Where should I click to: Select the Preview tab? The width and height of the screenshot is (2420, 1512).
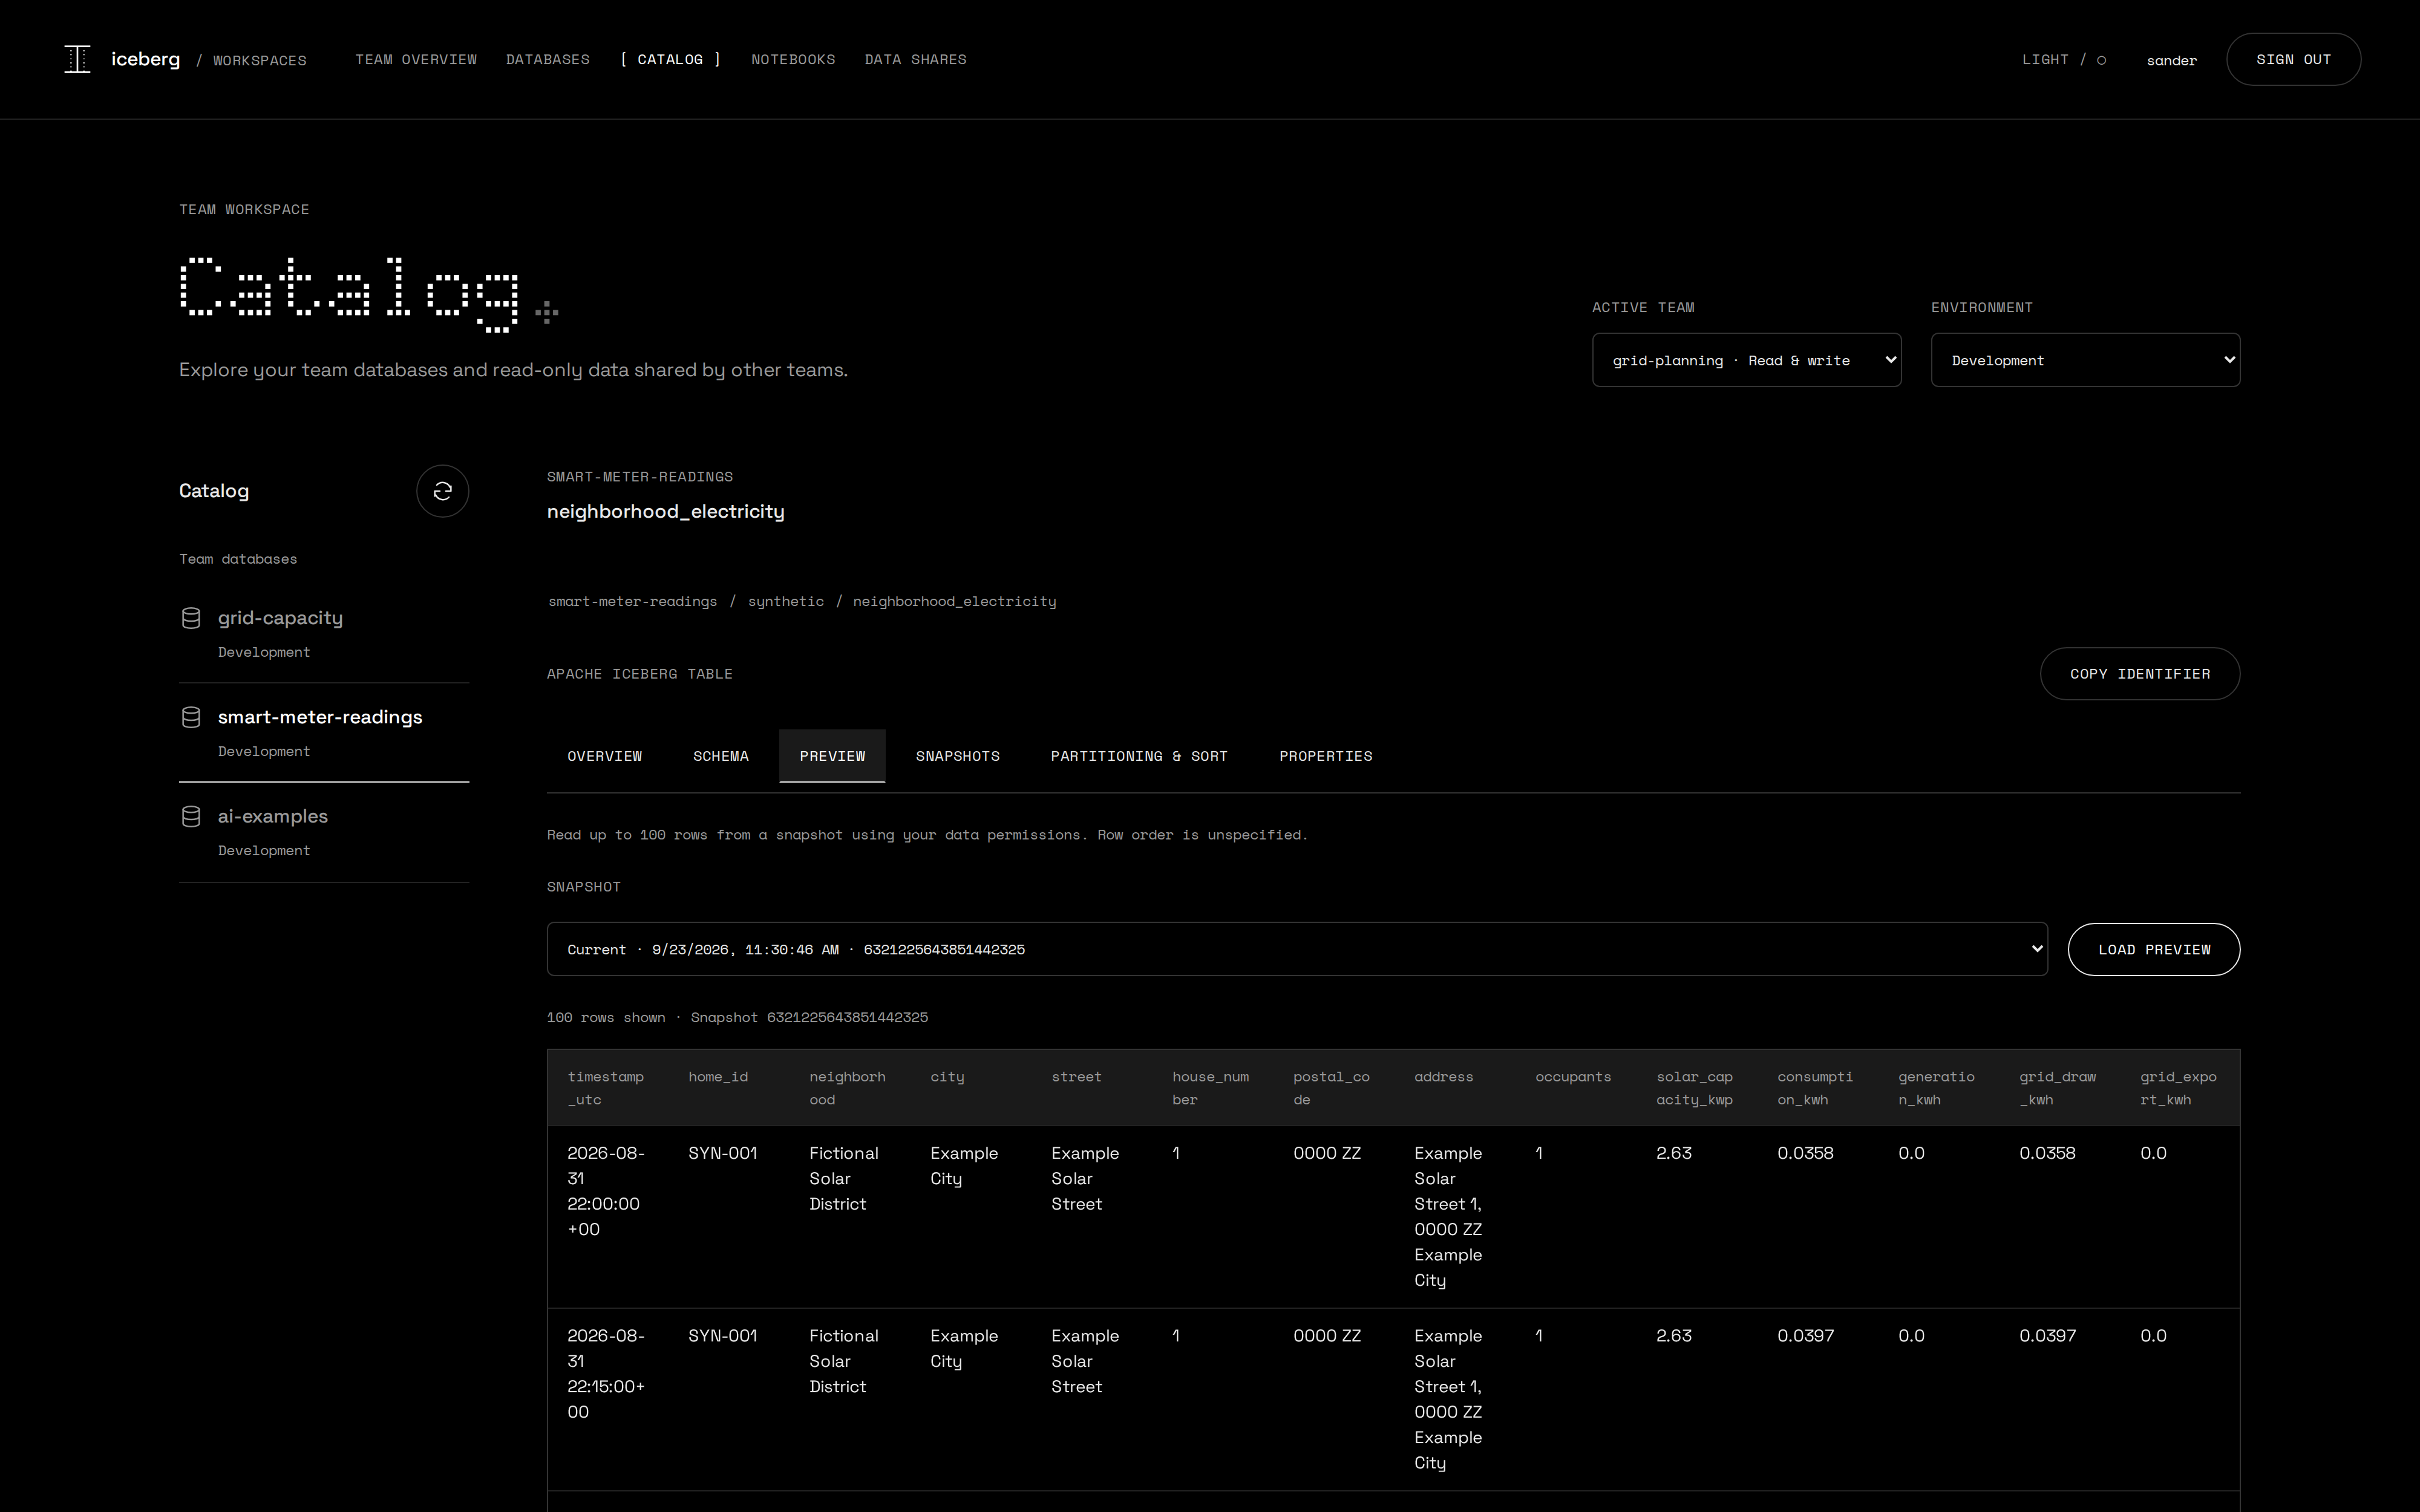coord(832,756)
